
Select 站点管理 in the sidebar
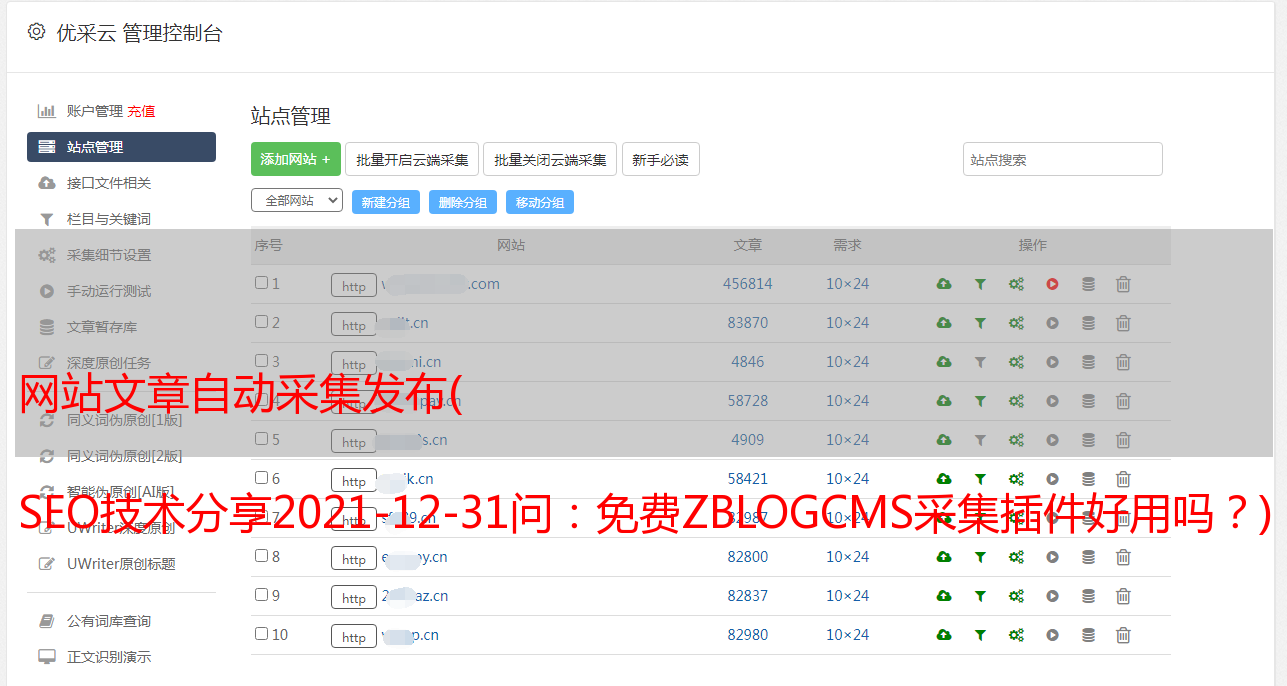tap(121, 147)
